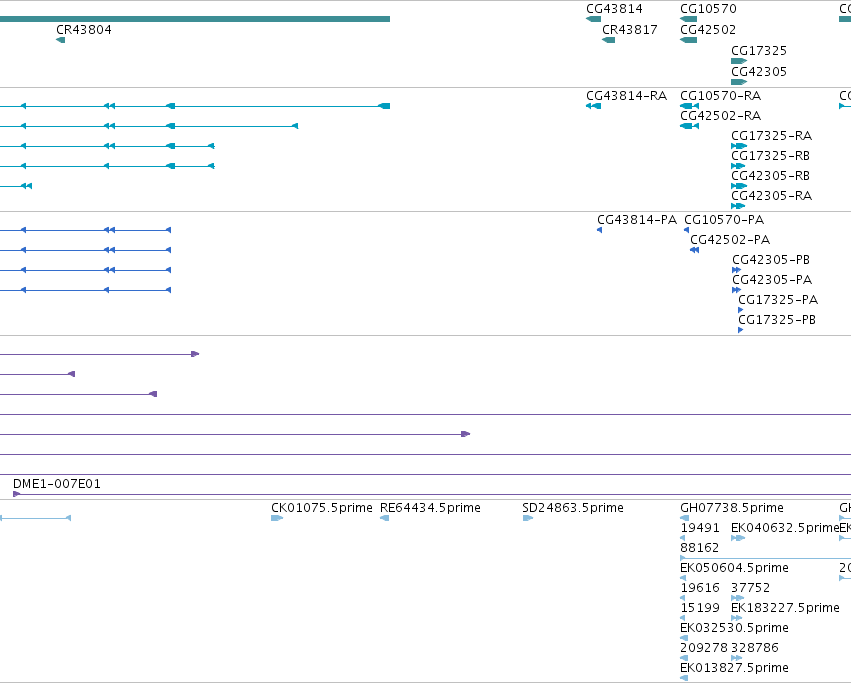Screen dimensions: 851x683
Task: Open the CR43817 gene feature
Action: point(608,40)
